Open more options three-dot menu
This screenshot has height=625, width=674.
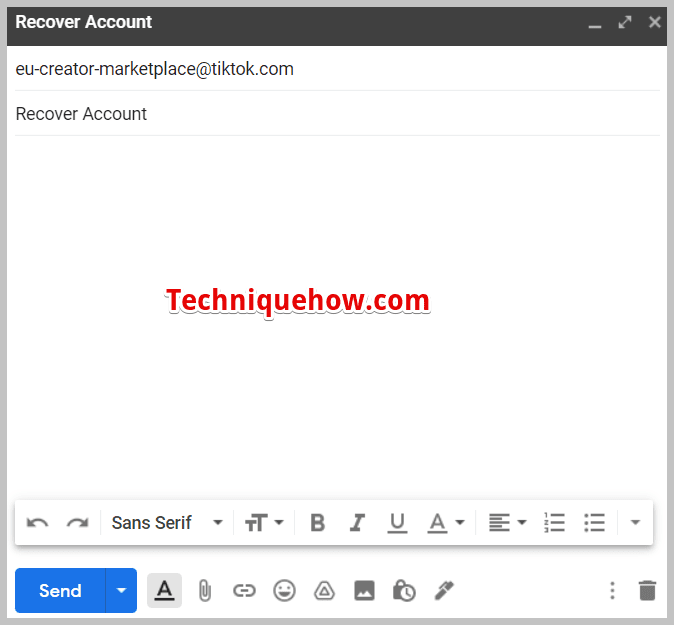pyautogui.click(x=613, y=591)
